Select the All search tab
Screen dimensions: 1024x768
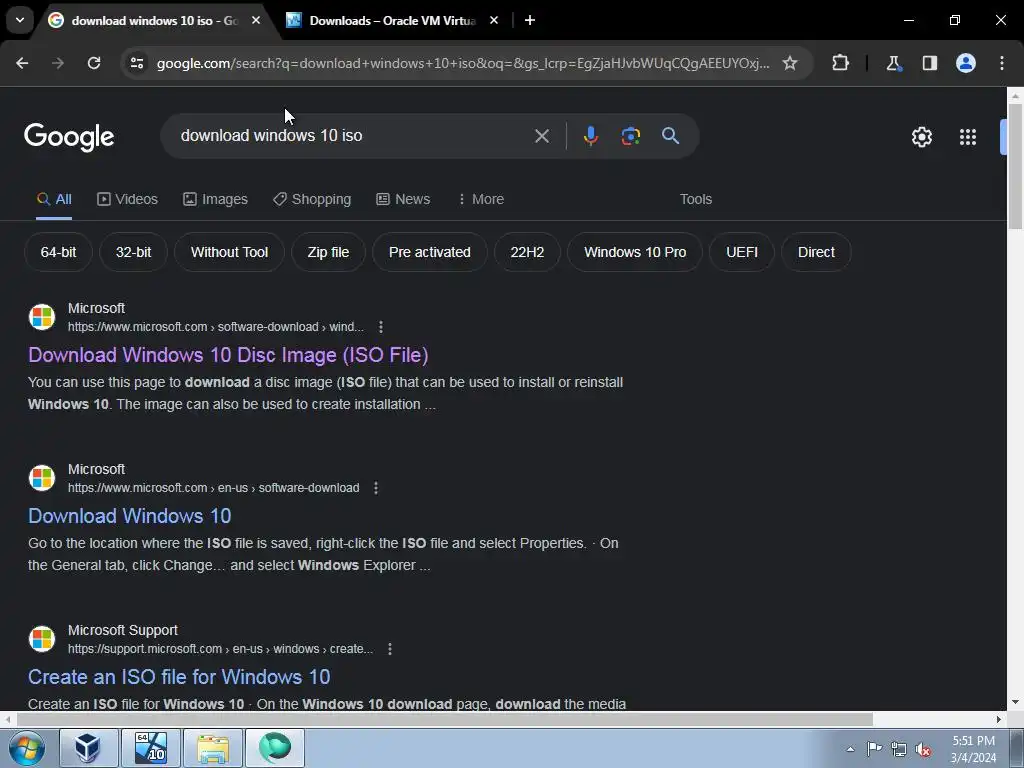54,199
